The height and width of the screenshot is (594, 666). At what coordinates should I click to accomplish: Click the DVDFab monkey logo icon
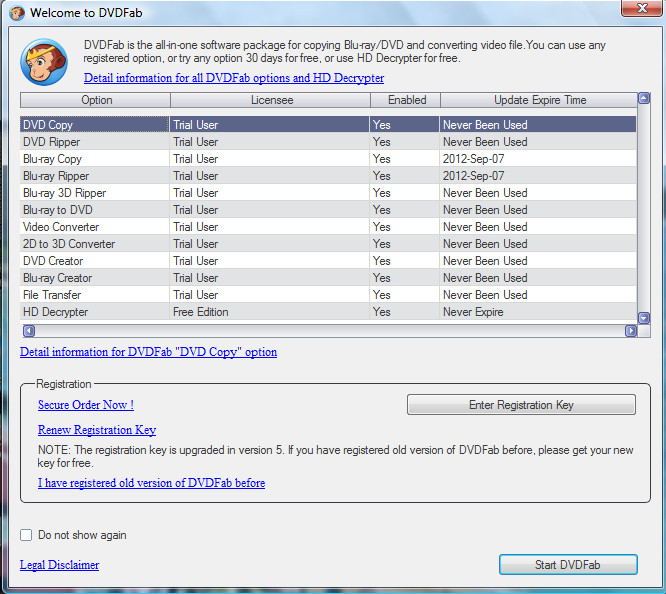point(44,62)
